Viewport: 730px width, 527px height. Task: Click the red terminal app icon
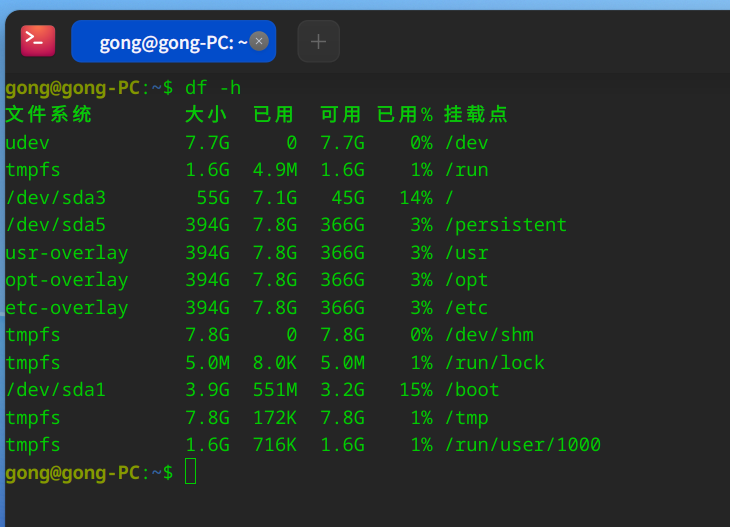pos(38,41)
